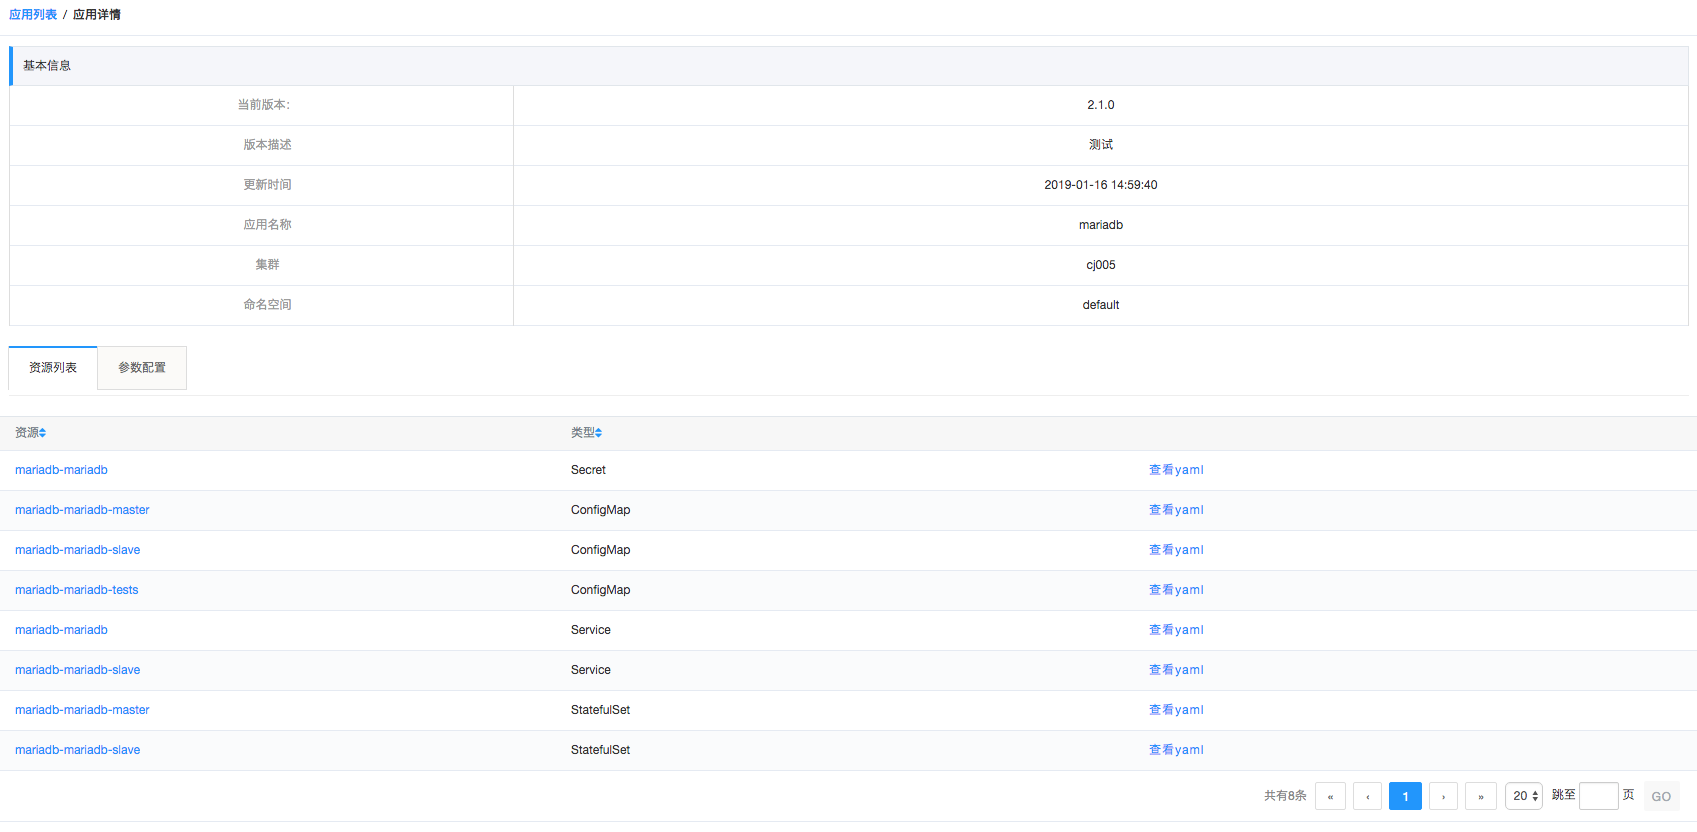Screen dimensions: 1697x832
Task: Switch to the 参数配置 tab
Action: tap(142, 368)
